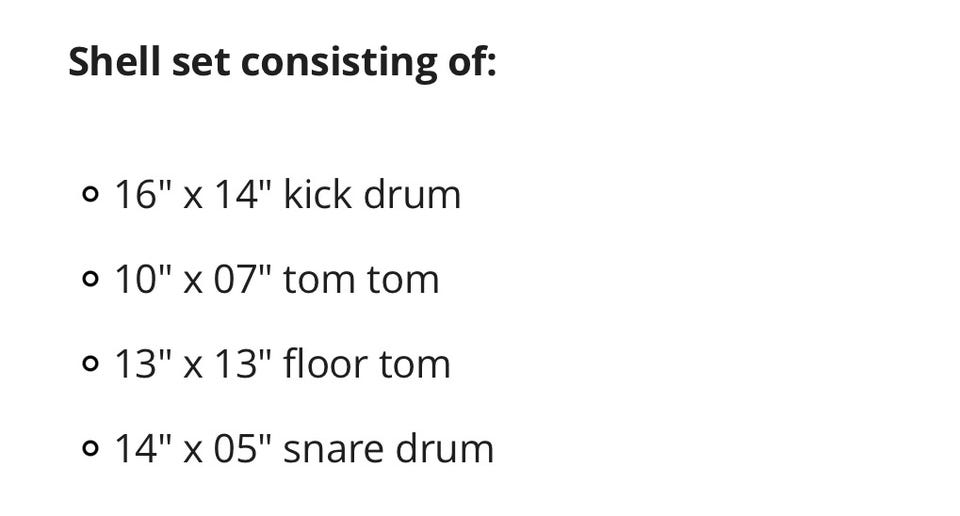The height and width of the screenshot is (516, 960).
Task: Click the bullet beside the kick drum item
Action: pos(90,195)
